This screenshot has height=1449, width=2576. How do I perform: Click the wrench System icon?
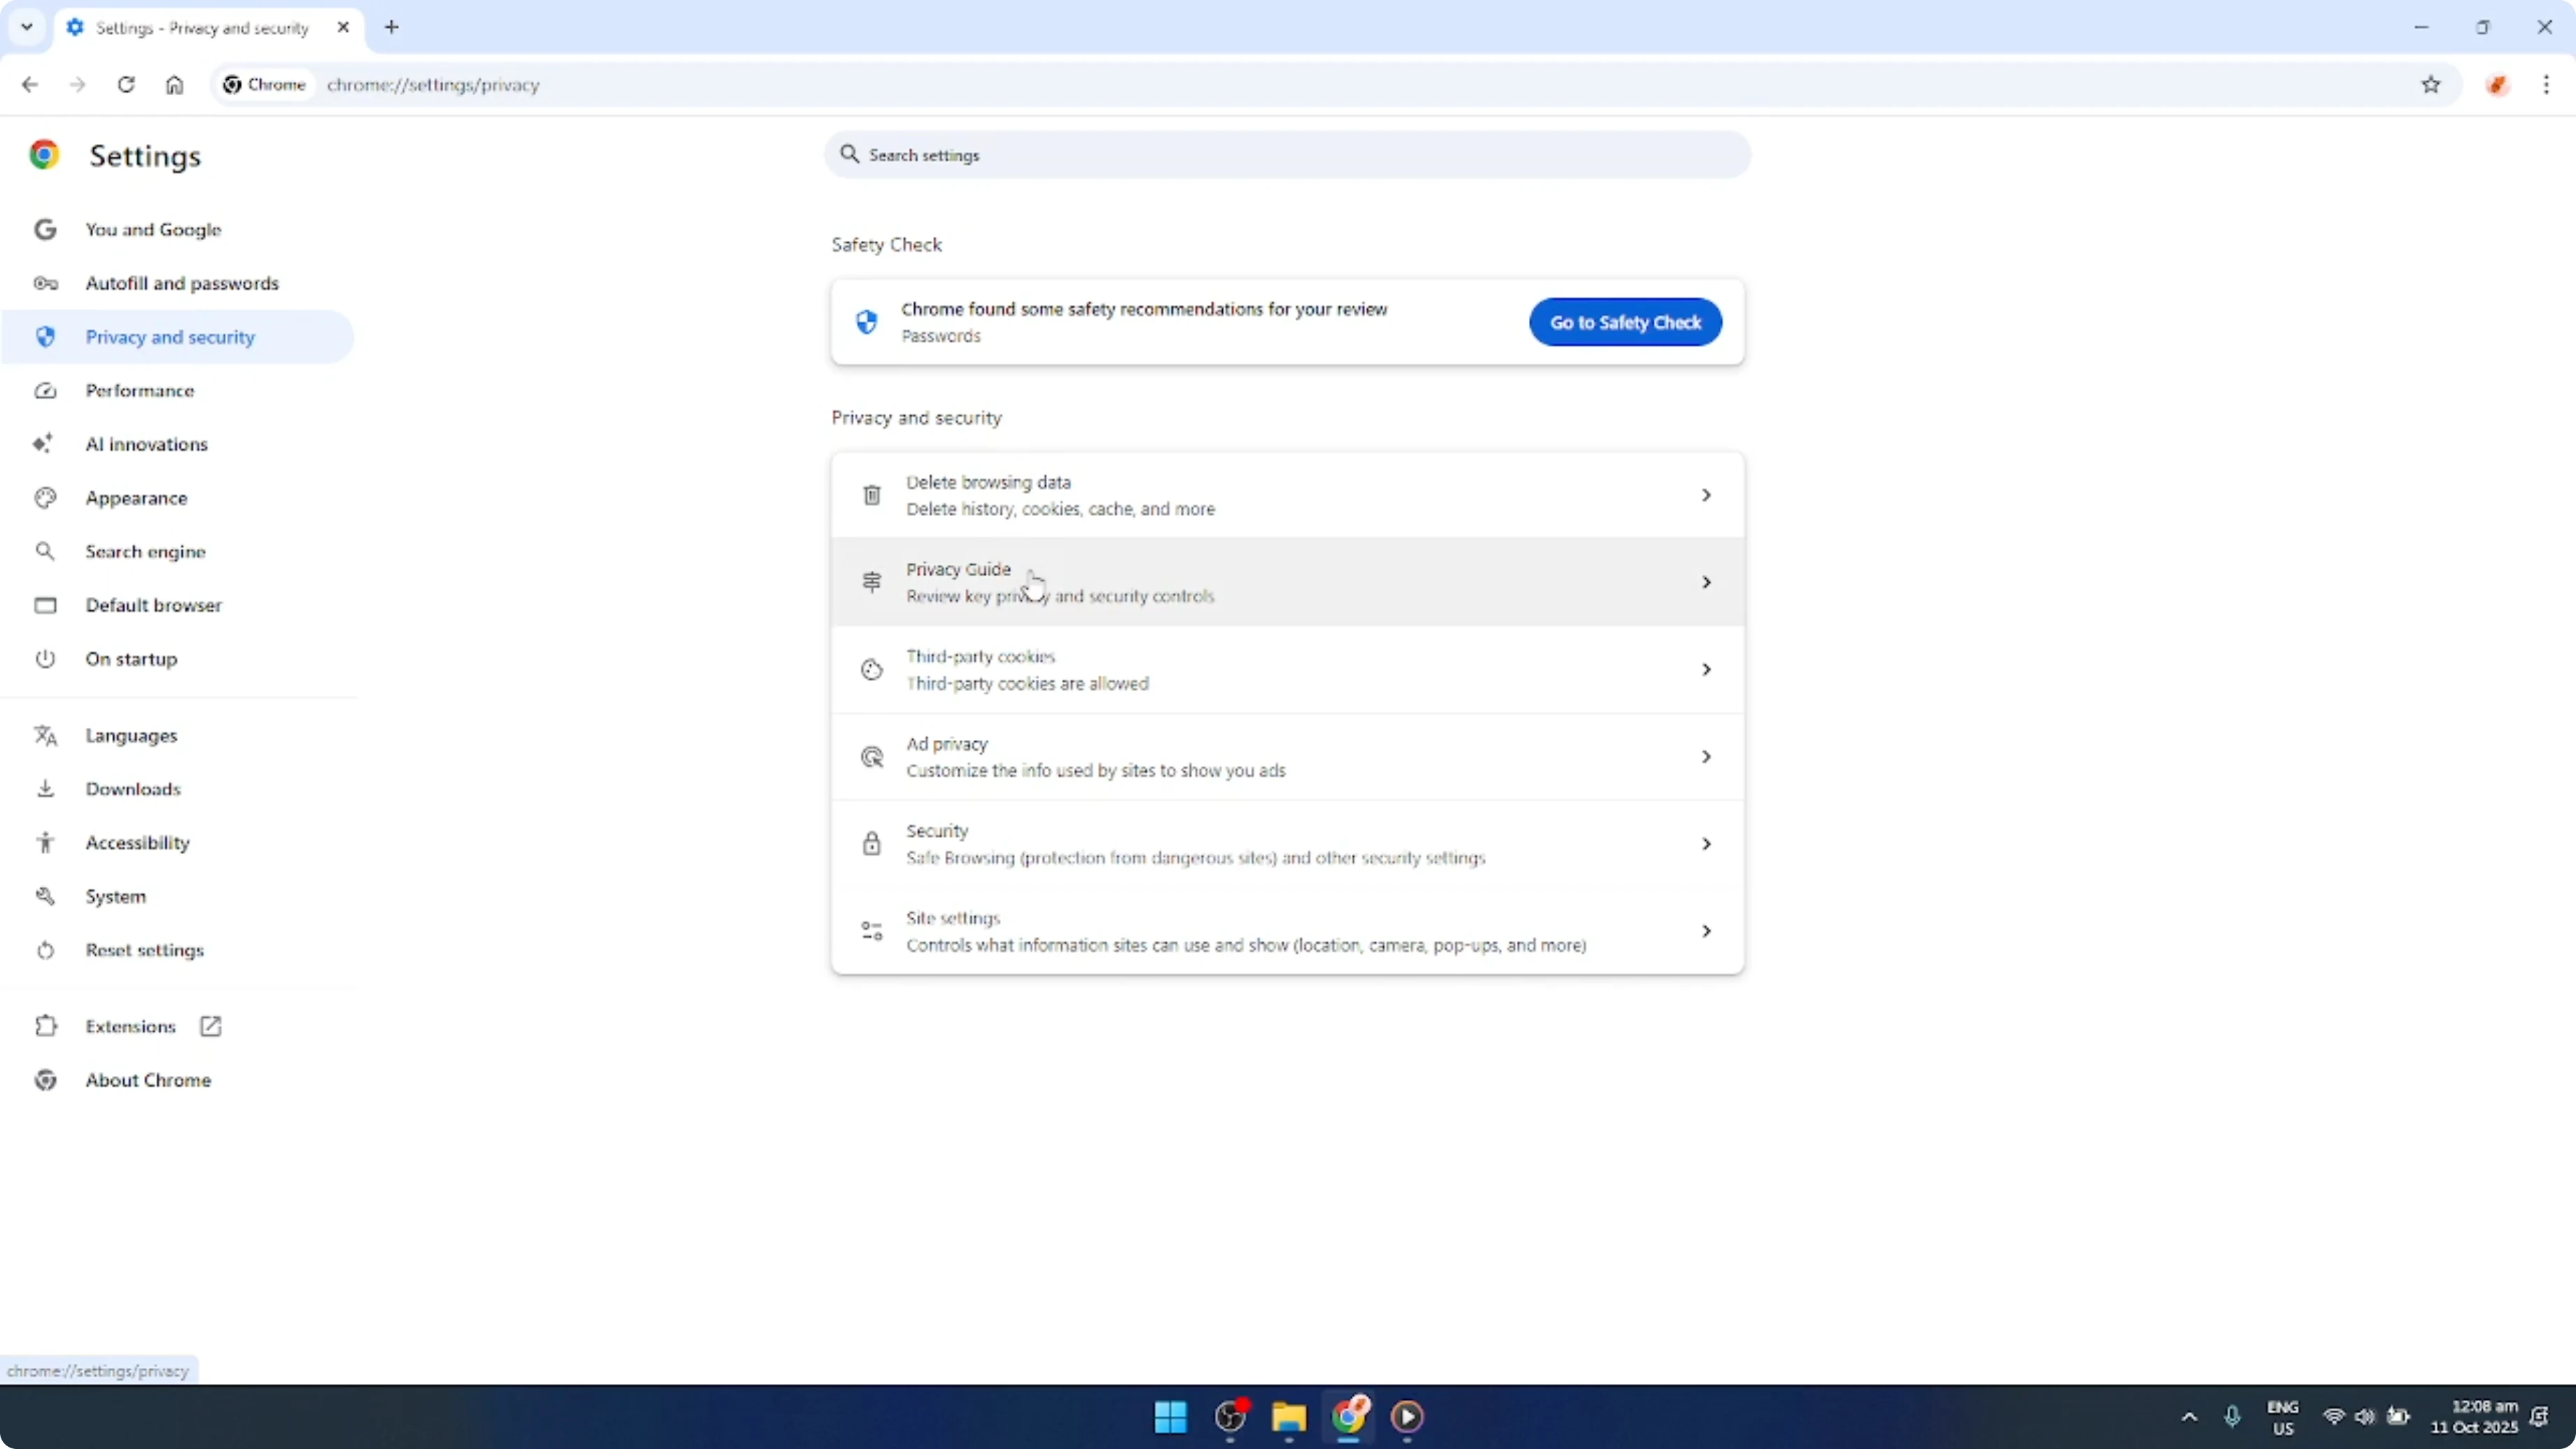coord(45,896)
